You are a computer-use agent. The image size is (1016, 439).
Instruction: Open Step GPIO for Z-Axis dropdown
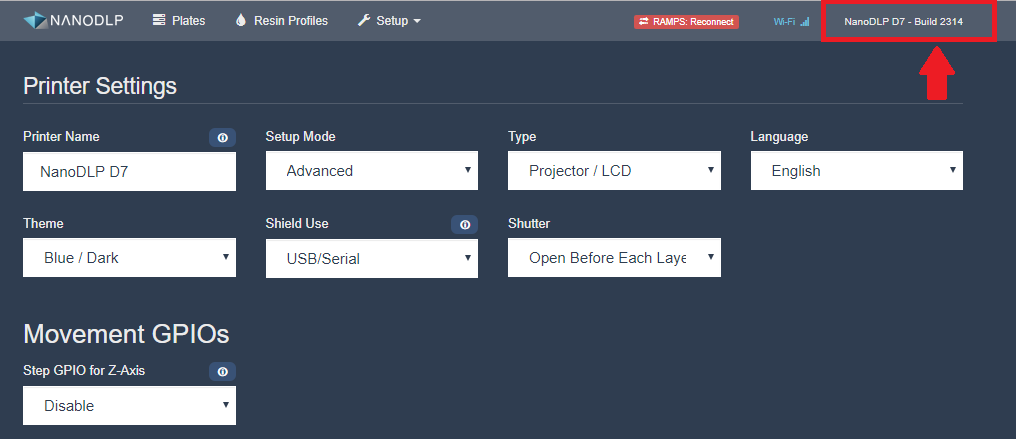[x=130, y=406]
